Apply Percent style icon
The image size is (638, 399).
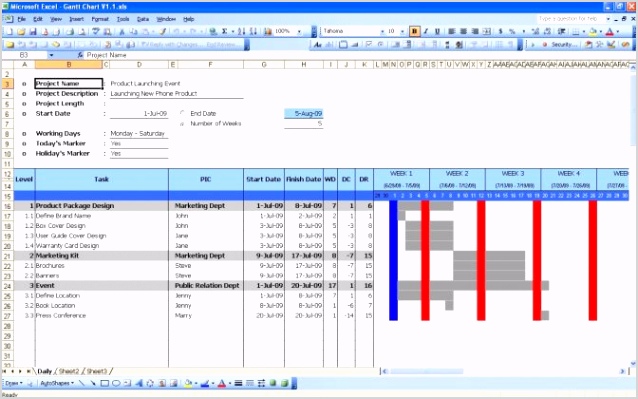point(512,31)
